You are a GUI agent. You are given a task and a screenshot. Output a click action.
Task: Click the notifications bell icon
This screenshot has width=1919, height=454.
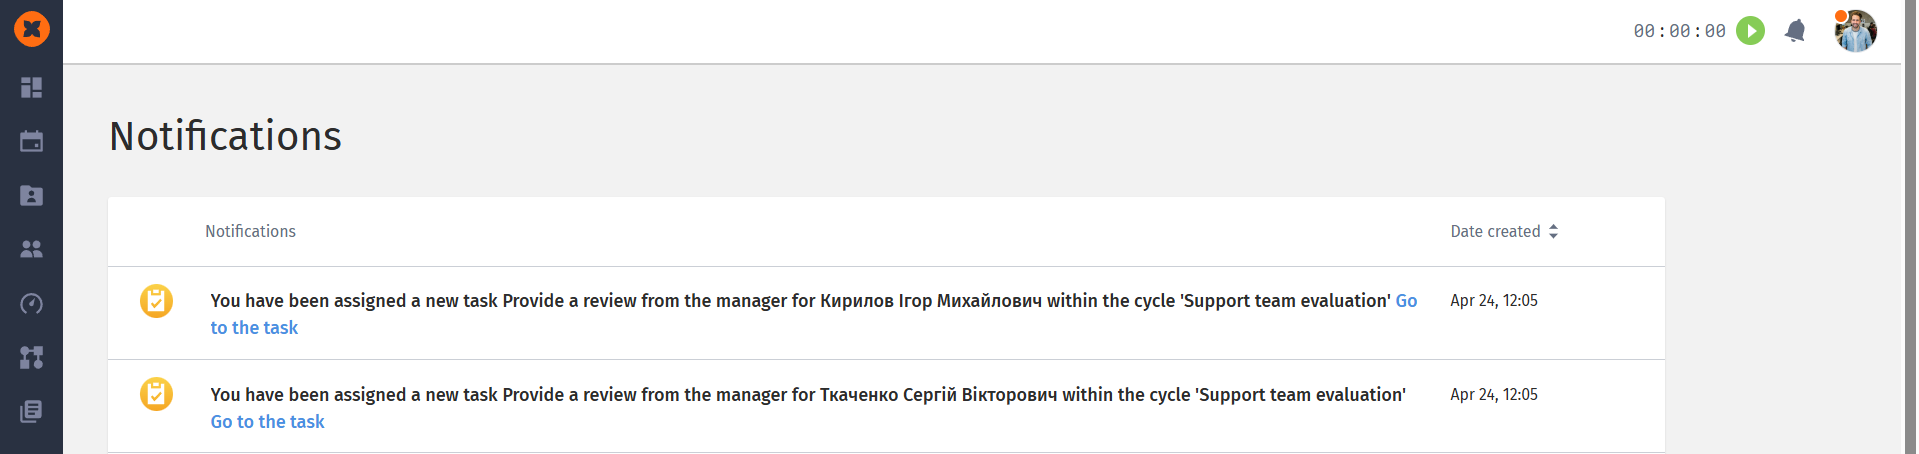(1795, 31)
